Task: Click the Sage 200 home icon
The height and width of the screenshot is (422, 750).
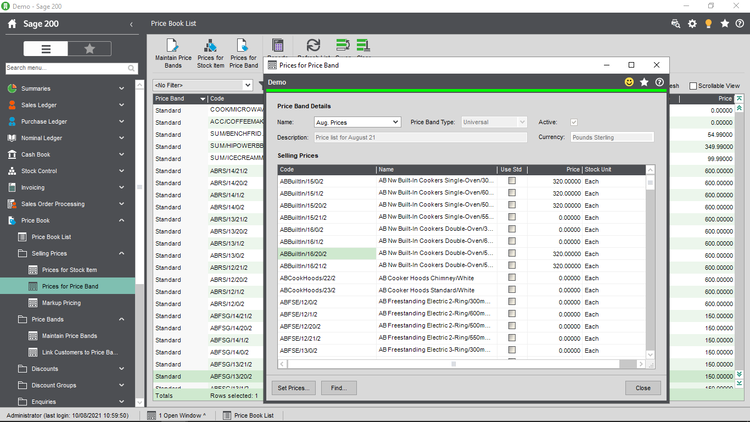Action: coord(12,24)
